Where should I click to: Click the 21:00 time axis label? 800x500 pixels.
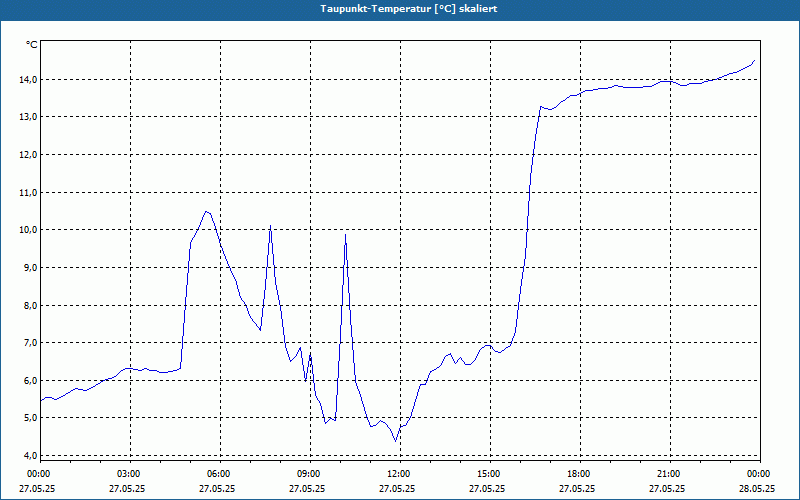pos(670,474)
